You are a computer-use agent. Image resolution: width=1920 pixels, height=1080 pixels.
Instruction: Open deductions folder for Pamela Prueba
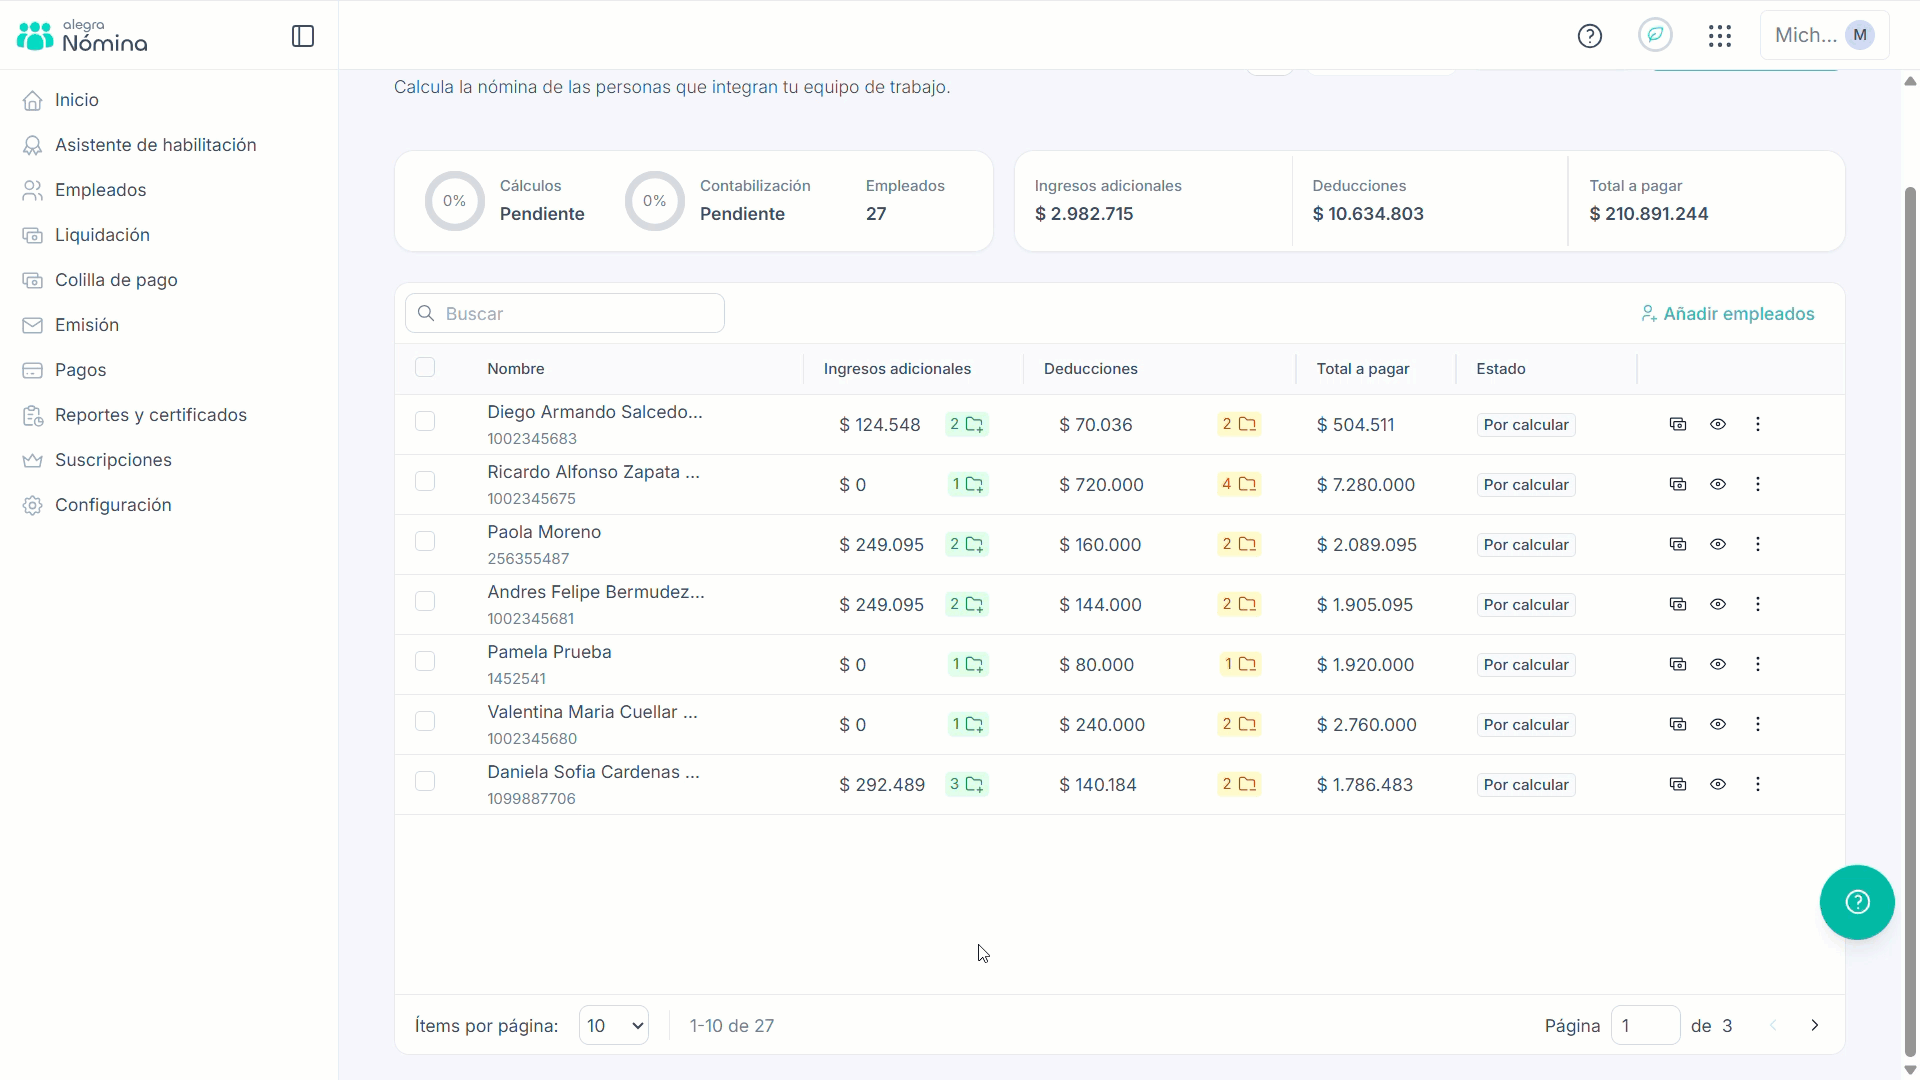point(1241,665)
